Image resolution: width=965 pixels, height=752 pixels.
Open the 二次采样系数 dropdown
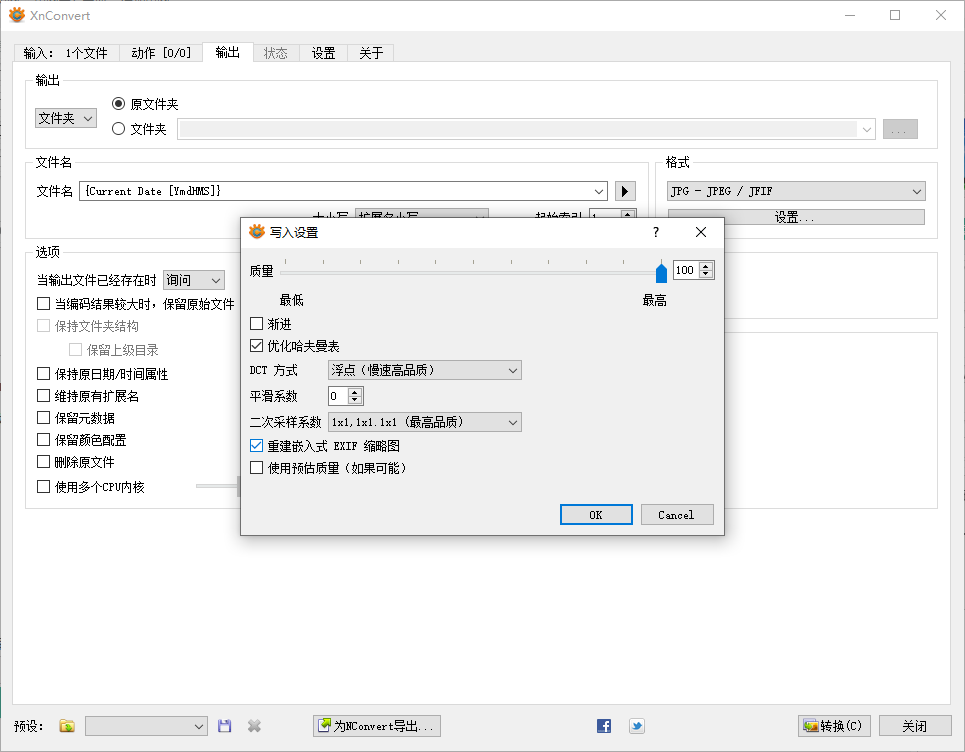425,421
